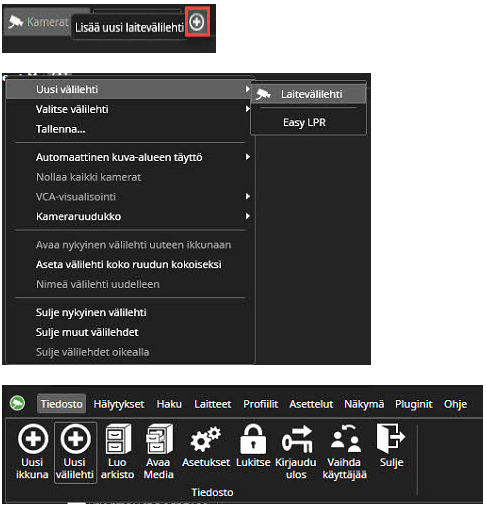Open the Pluginit ribbon tab
The image size is (486, 506).
(x=414, y=404)
